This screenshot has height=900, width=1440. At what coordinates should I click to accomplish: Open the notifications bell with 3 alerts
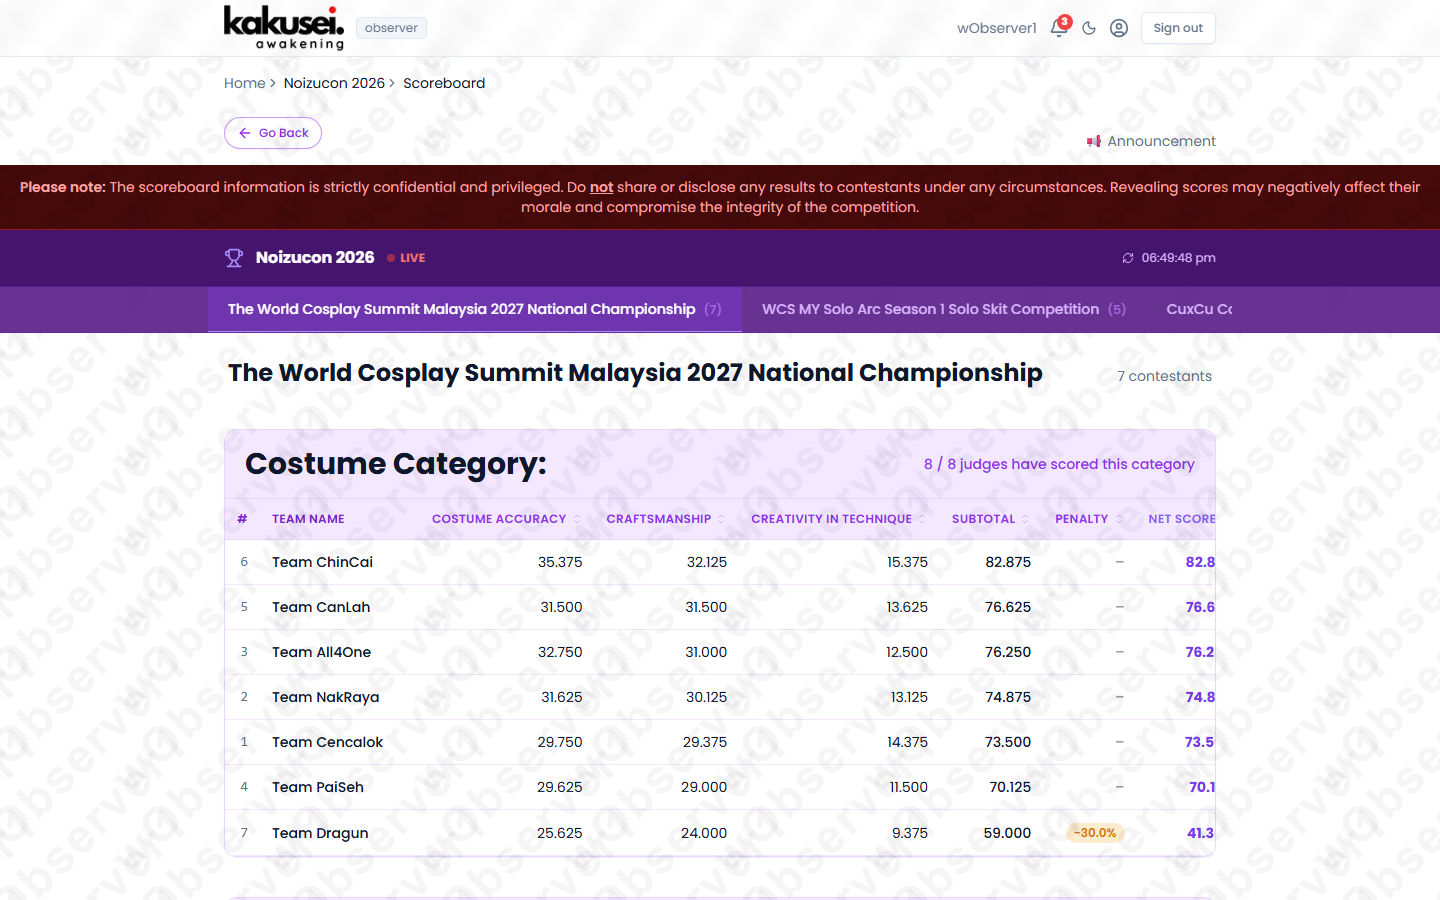click(x=1059, y=28)
